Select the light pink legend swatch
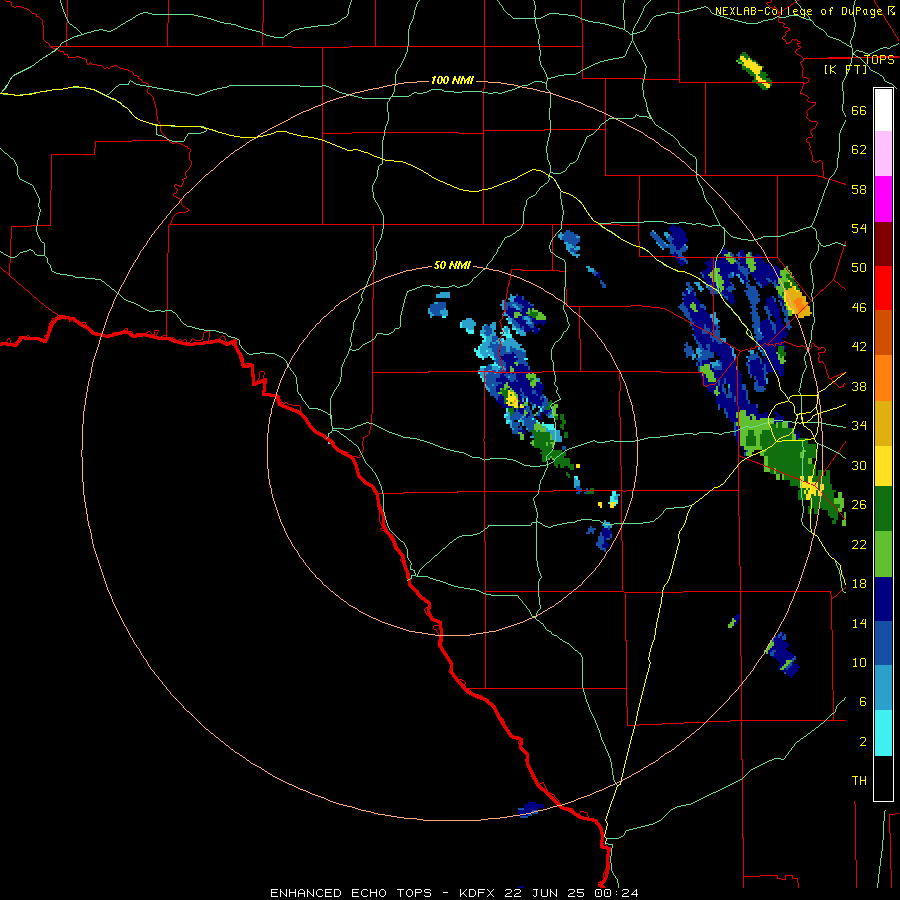 [x=883, y=153]
